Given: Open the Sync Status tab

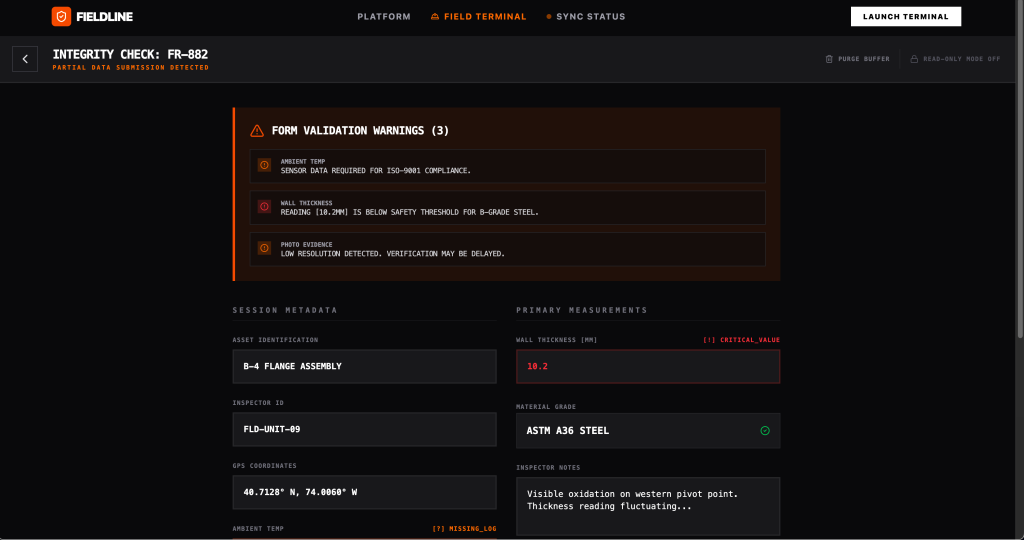Looking at the screenshot, I should [586, 17].
